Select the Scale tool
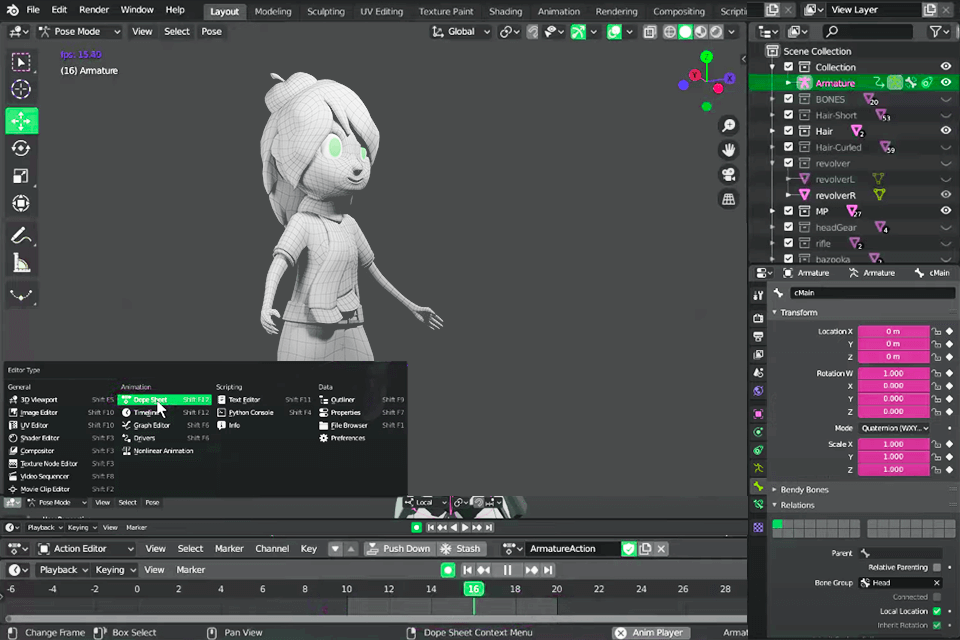 click(20, 175)
